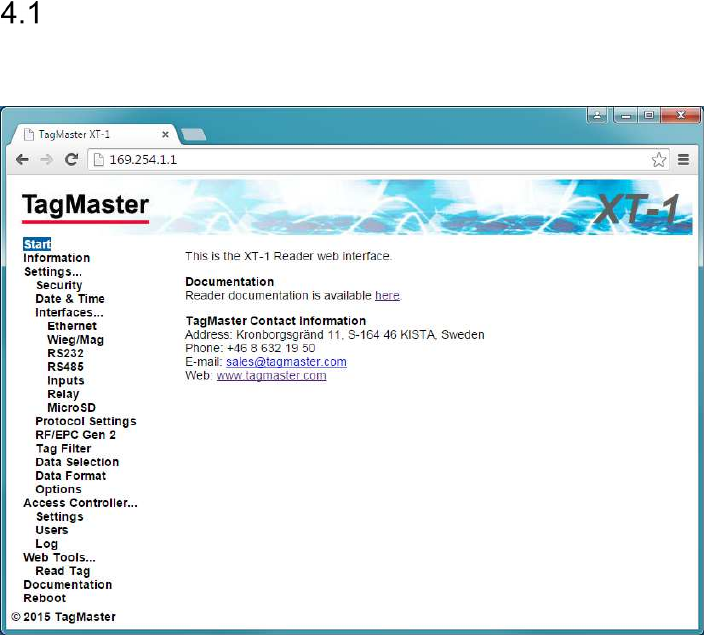Visit the www.tagmaster.com web link
Screen dimensions: 704x635
coord(271,375)
